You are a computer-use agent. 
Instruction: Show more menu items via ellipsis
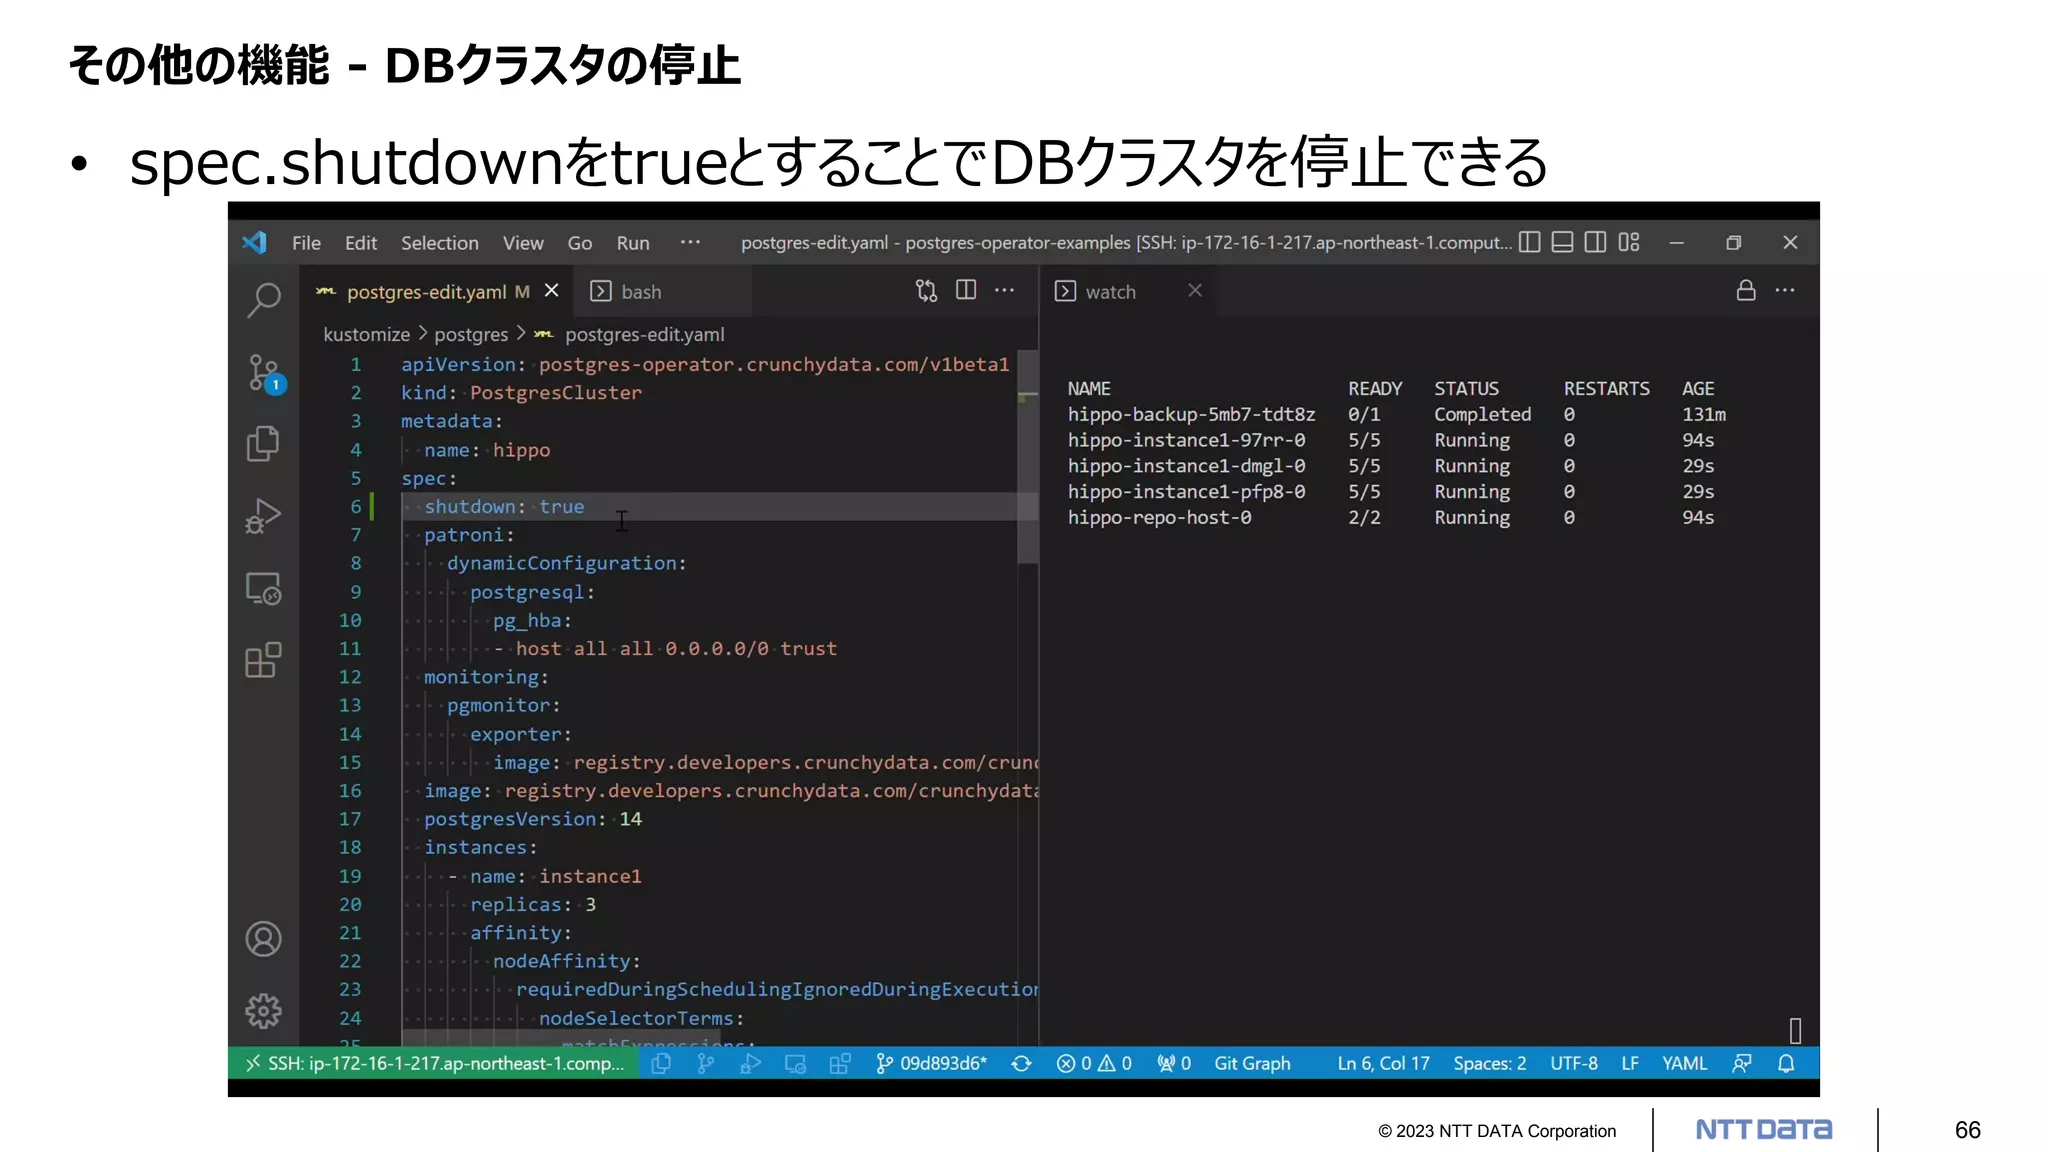[690, 242]
